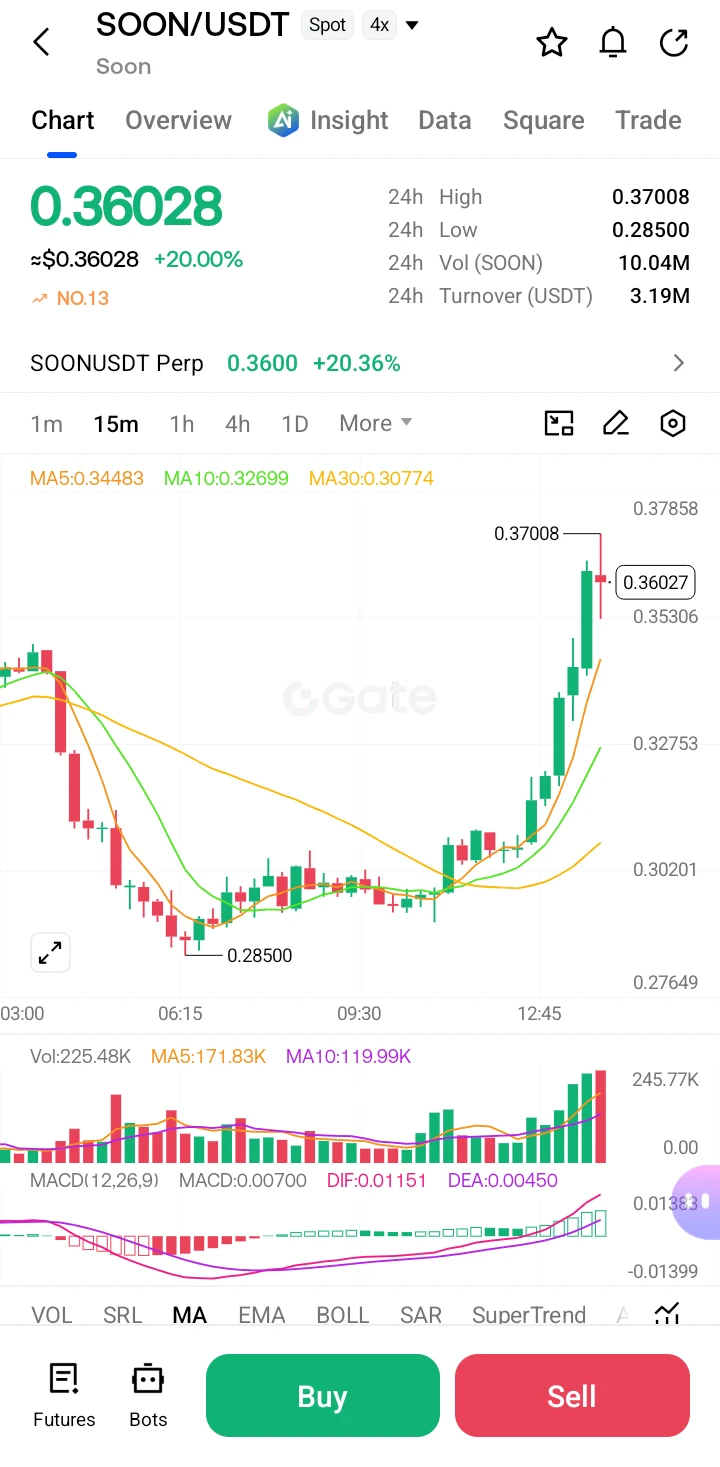Open the drawing pencil tool

(x=616, y=423)
